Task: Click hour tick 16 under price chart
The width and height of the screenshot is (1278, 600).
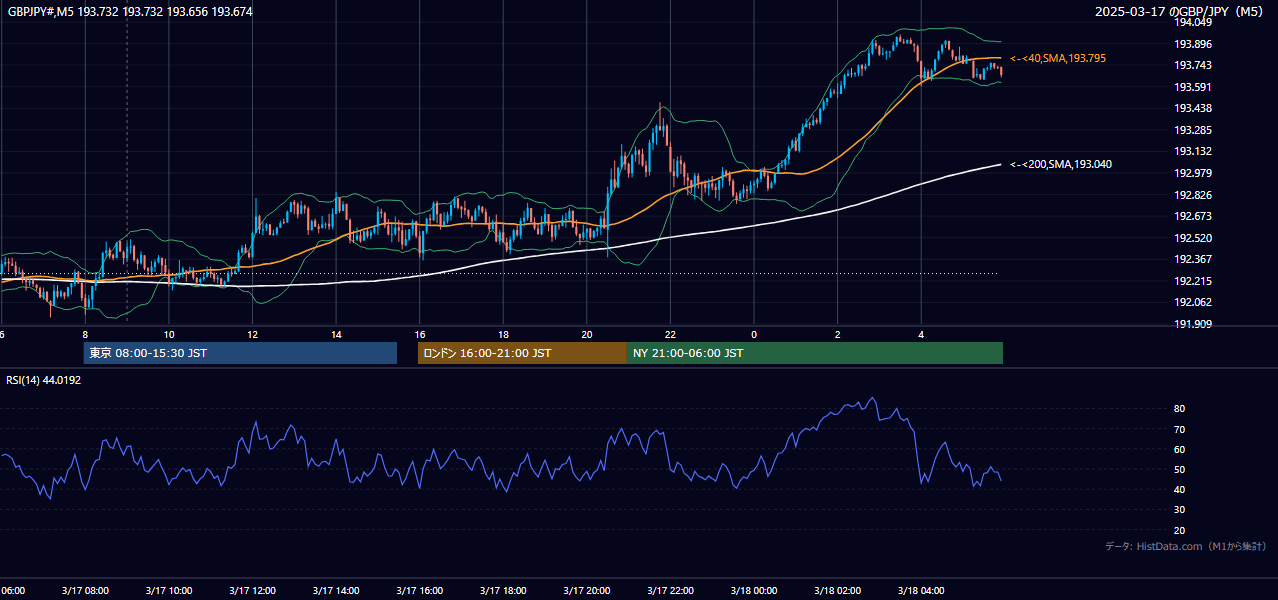Action: click(x=420, y=335)
